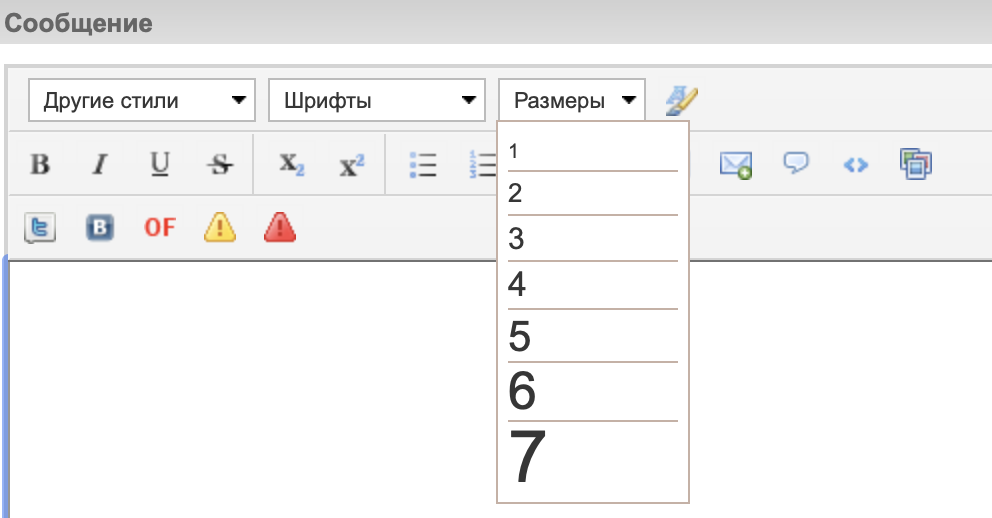Choose font size 5
Image resolution: width=992 pixels, height=518 pixels.
tap(593, 336)
